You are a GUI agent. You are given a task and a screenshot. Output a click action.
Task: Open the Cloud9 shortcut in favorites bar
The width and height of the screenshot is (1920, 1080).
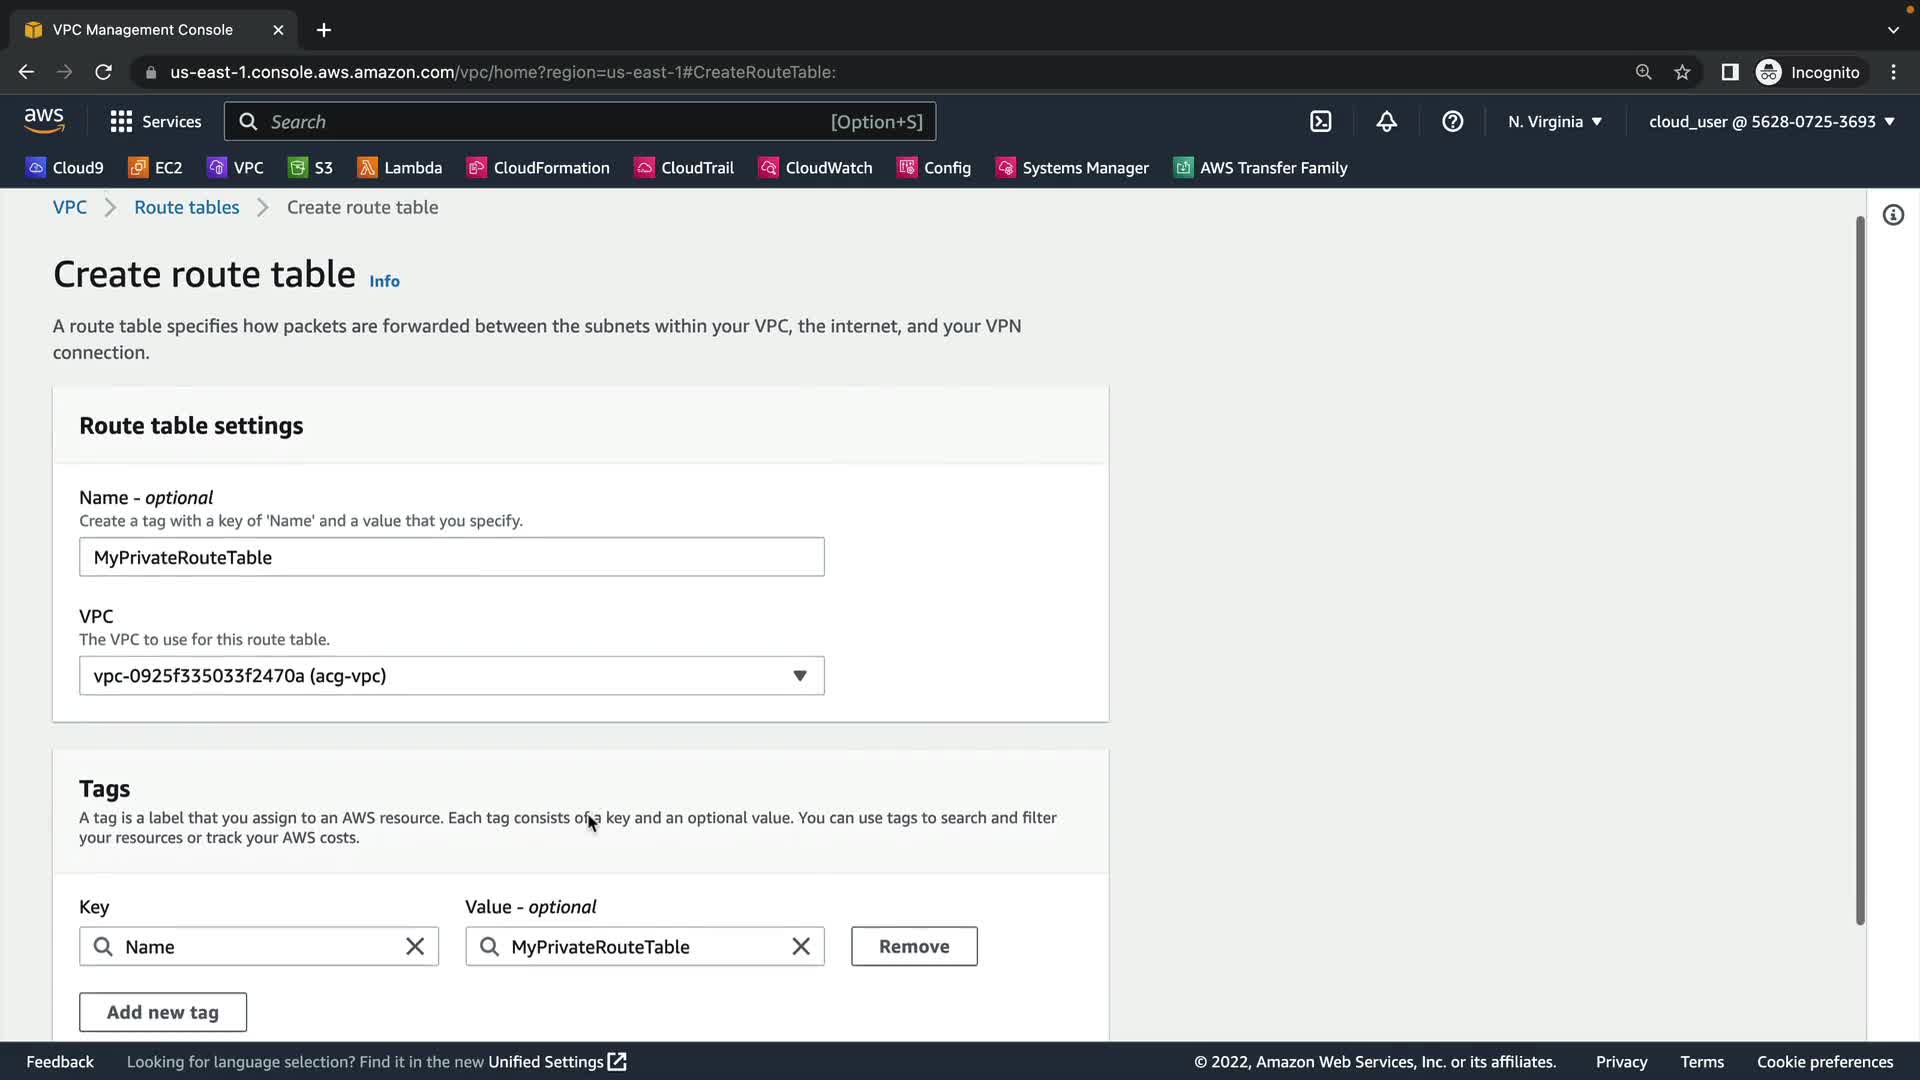65,168
